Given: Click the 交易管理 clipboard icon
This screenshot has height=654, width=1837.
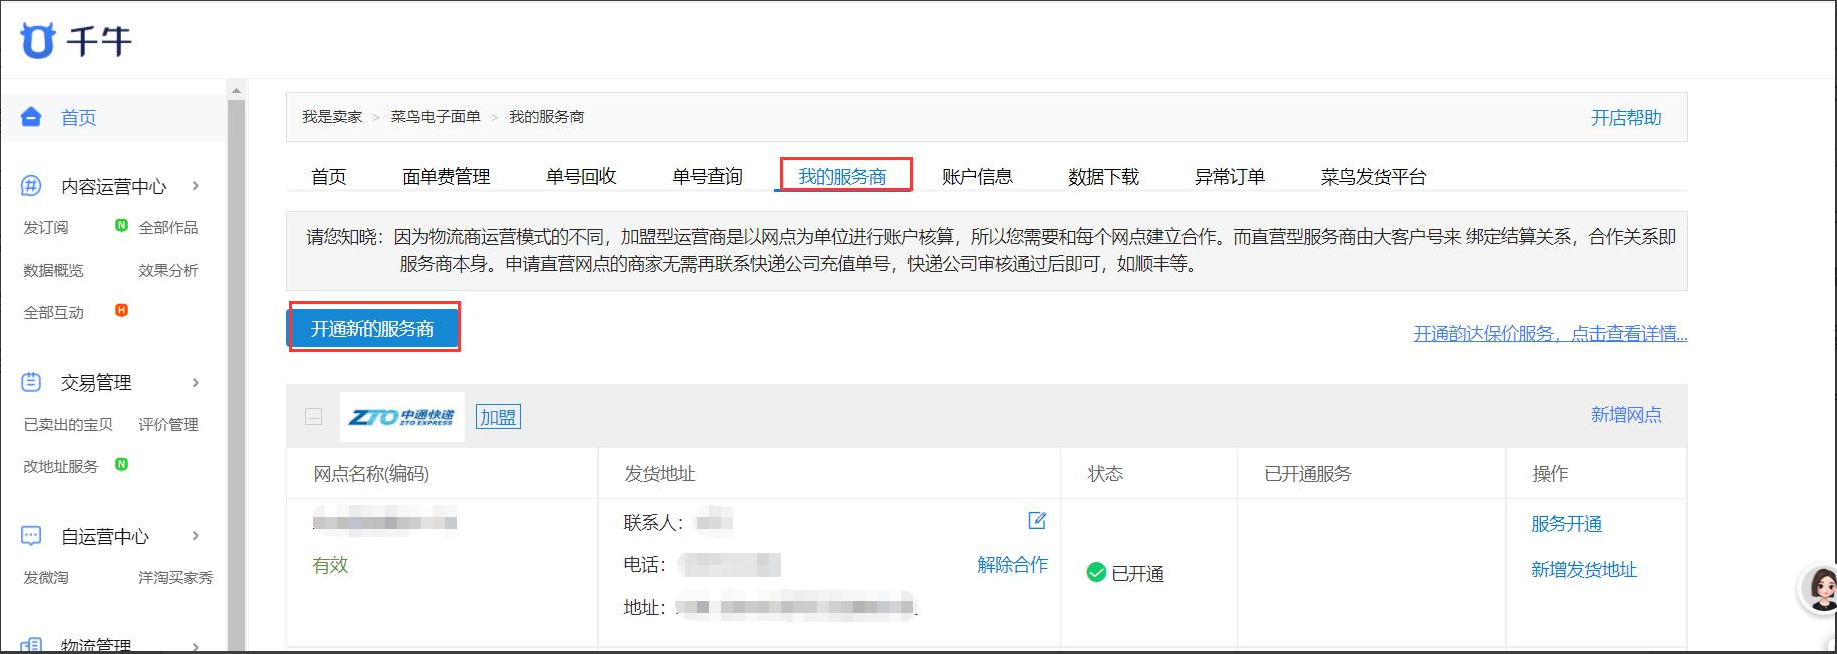Looking at the screenshot, I should pyautogui.click(x=31, y=382).
